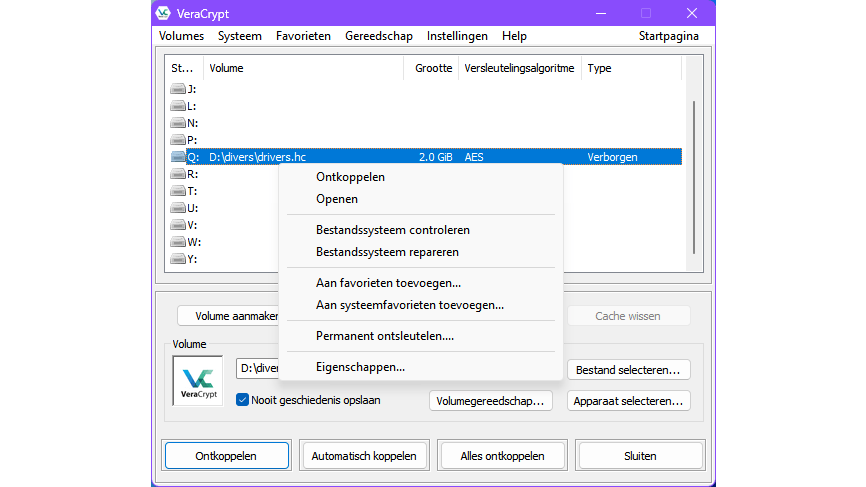Select Bestandssysteem controleren in context menu
866x487 pixels.
coord(421,230)
